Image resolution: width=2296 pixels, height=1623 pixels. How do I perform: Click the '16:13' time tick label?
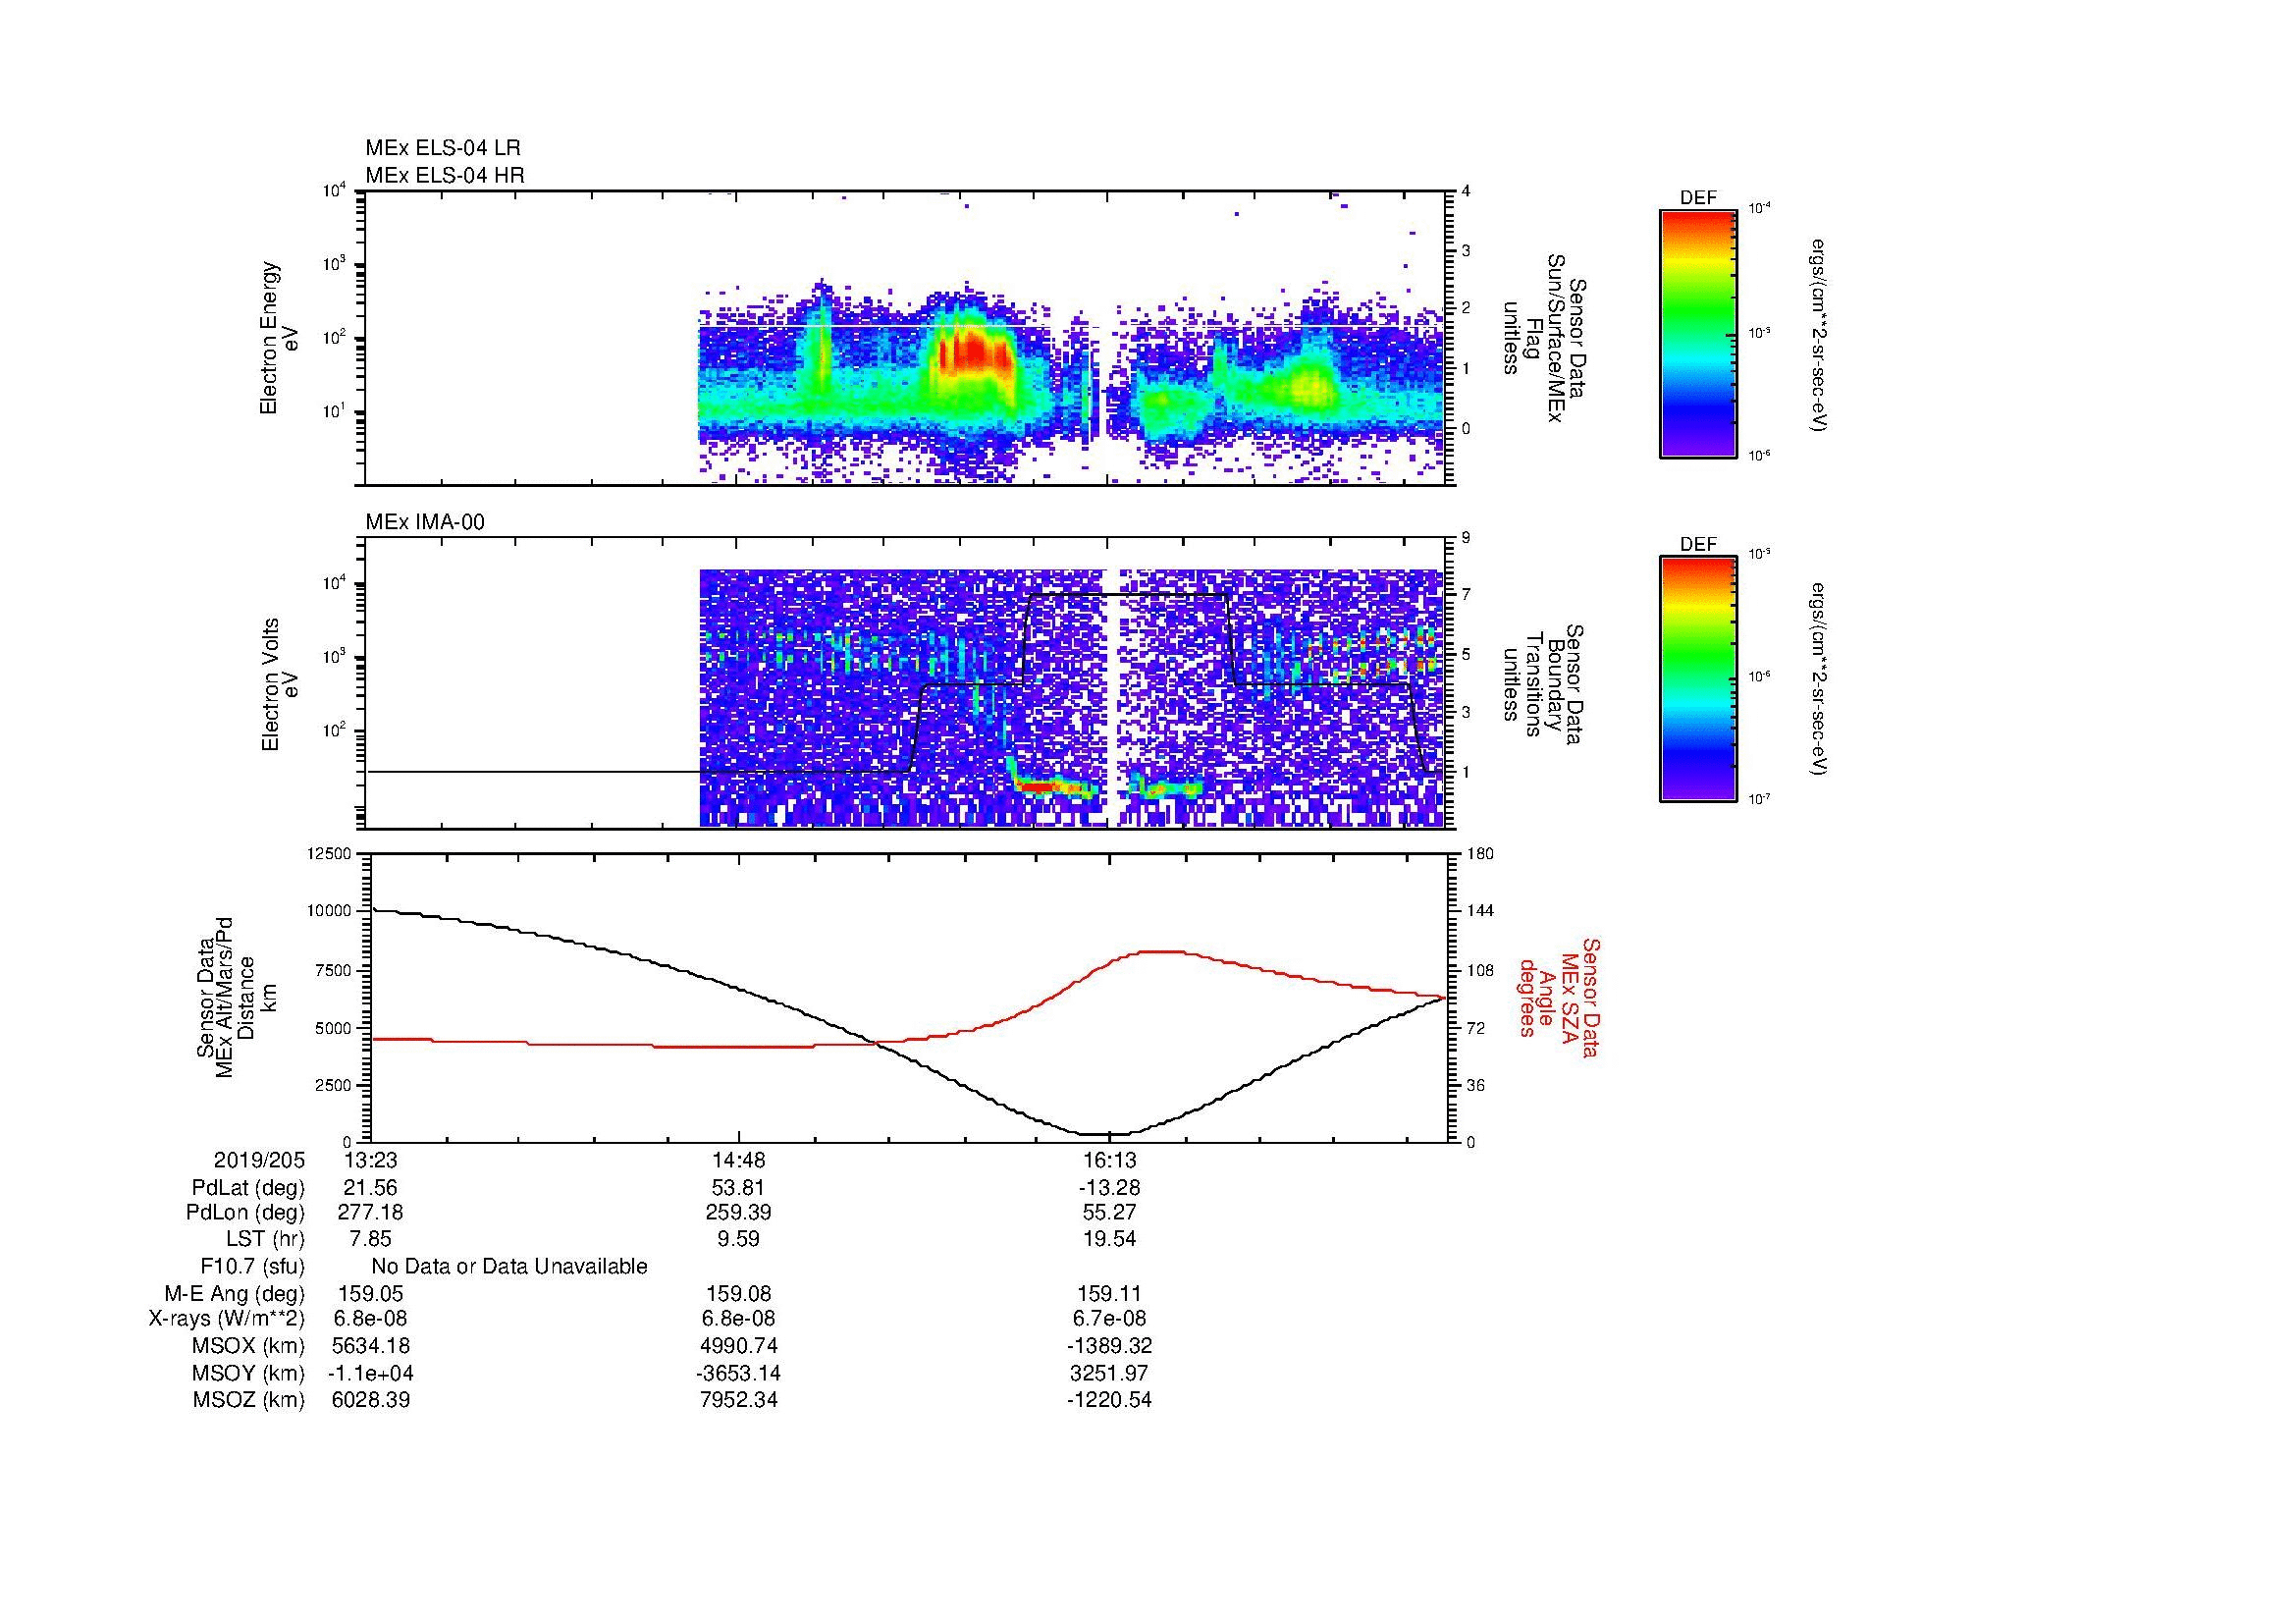coord(1109,1160)
